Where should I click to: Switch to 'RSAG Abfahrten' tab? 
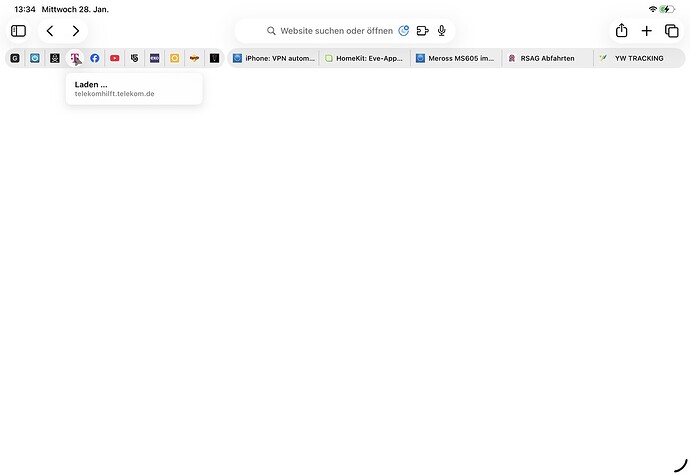click(547, 58)
